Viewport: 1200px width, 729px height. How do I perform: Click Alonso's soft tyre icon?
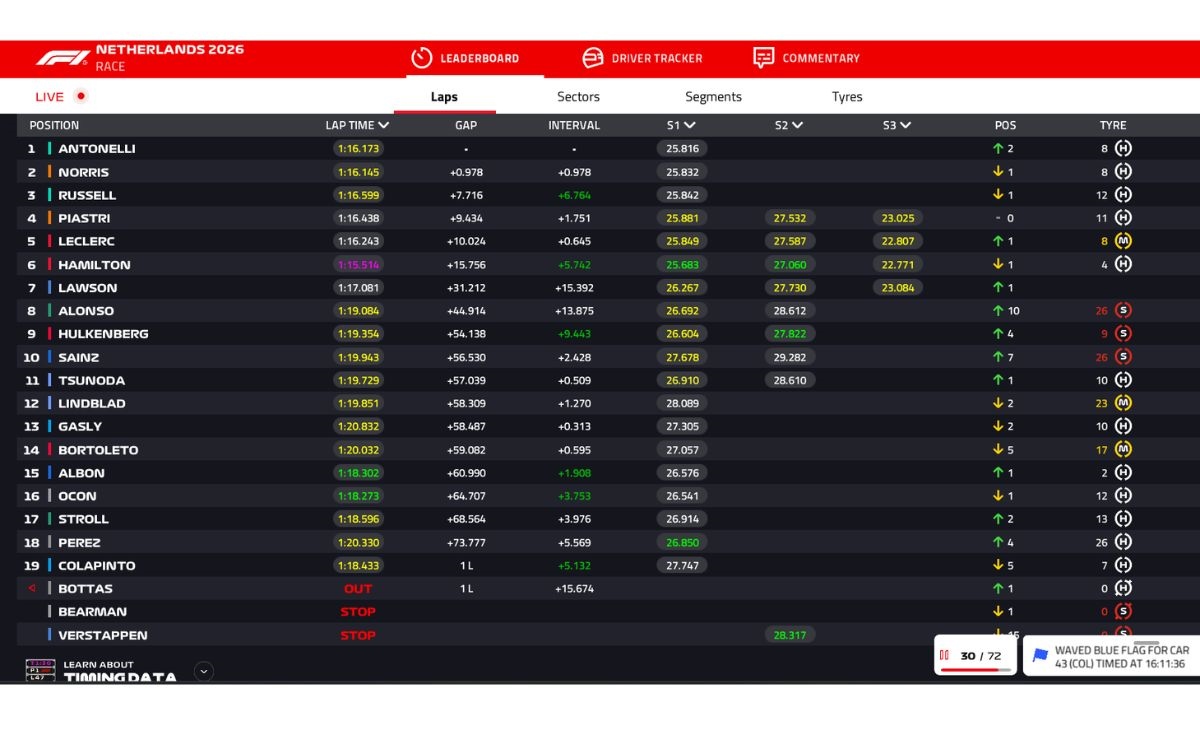(1123, 310)
